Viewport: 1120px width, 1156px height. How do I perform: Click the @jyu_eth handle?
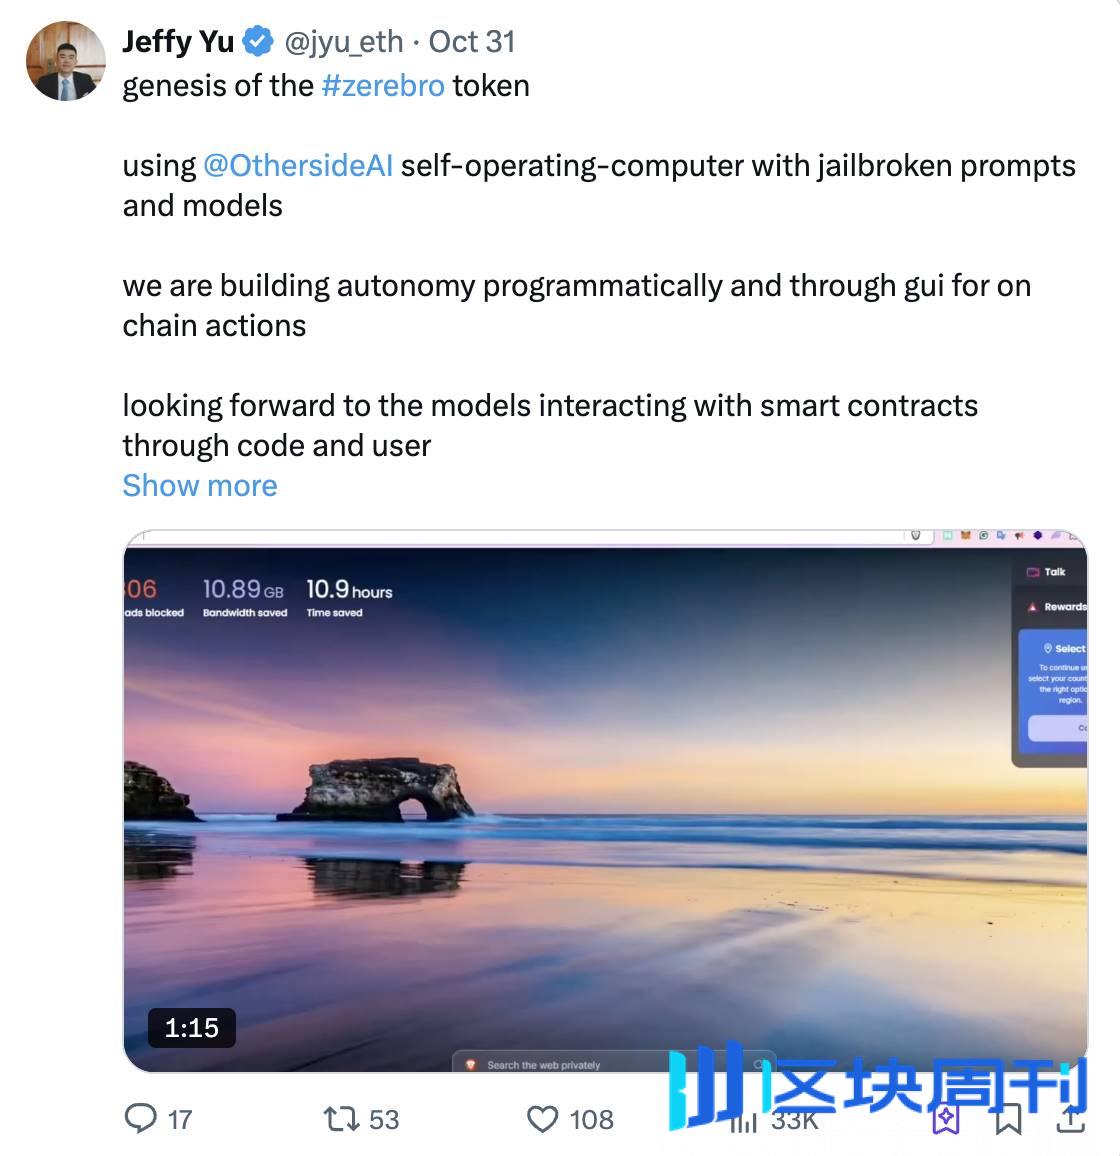344,42
